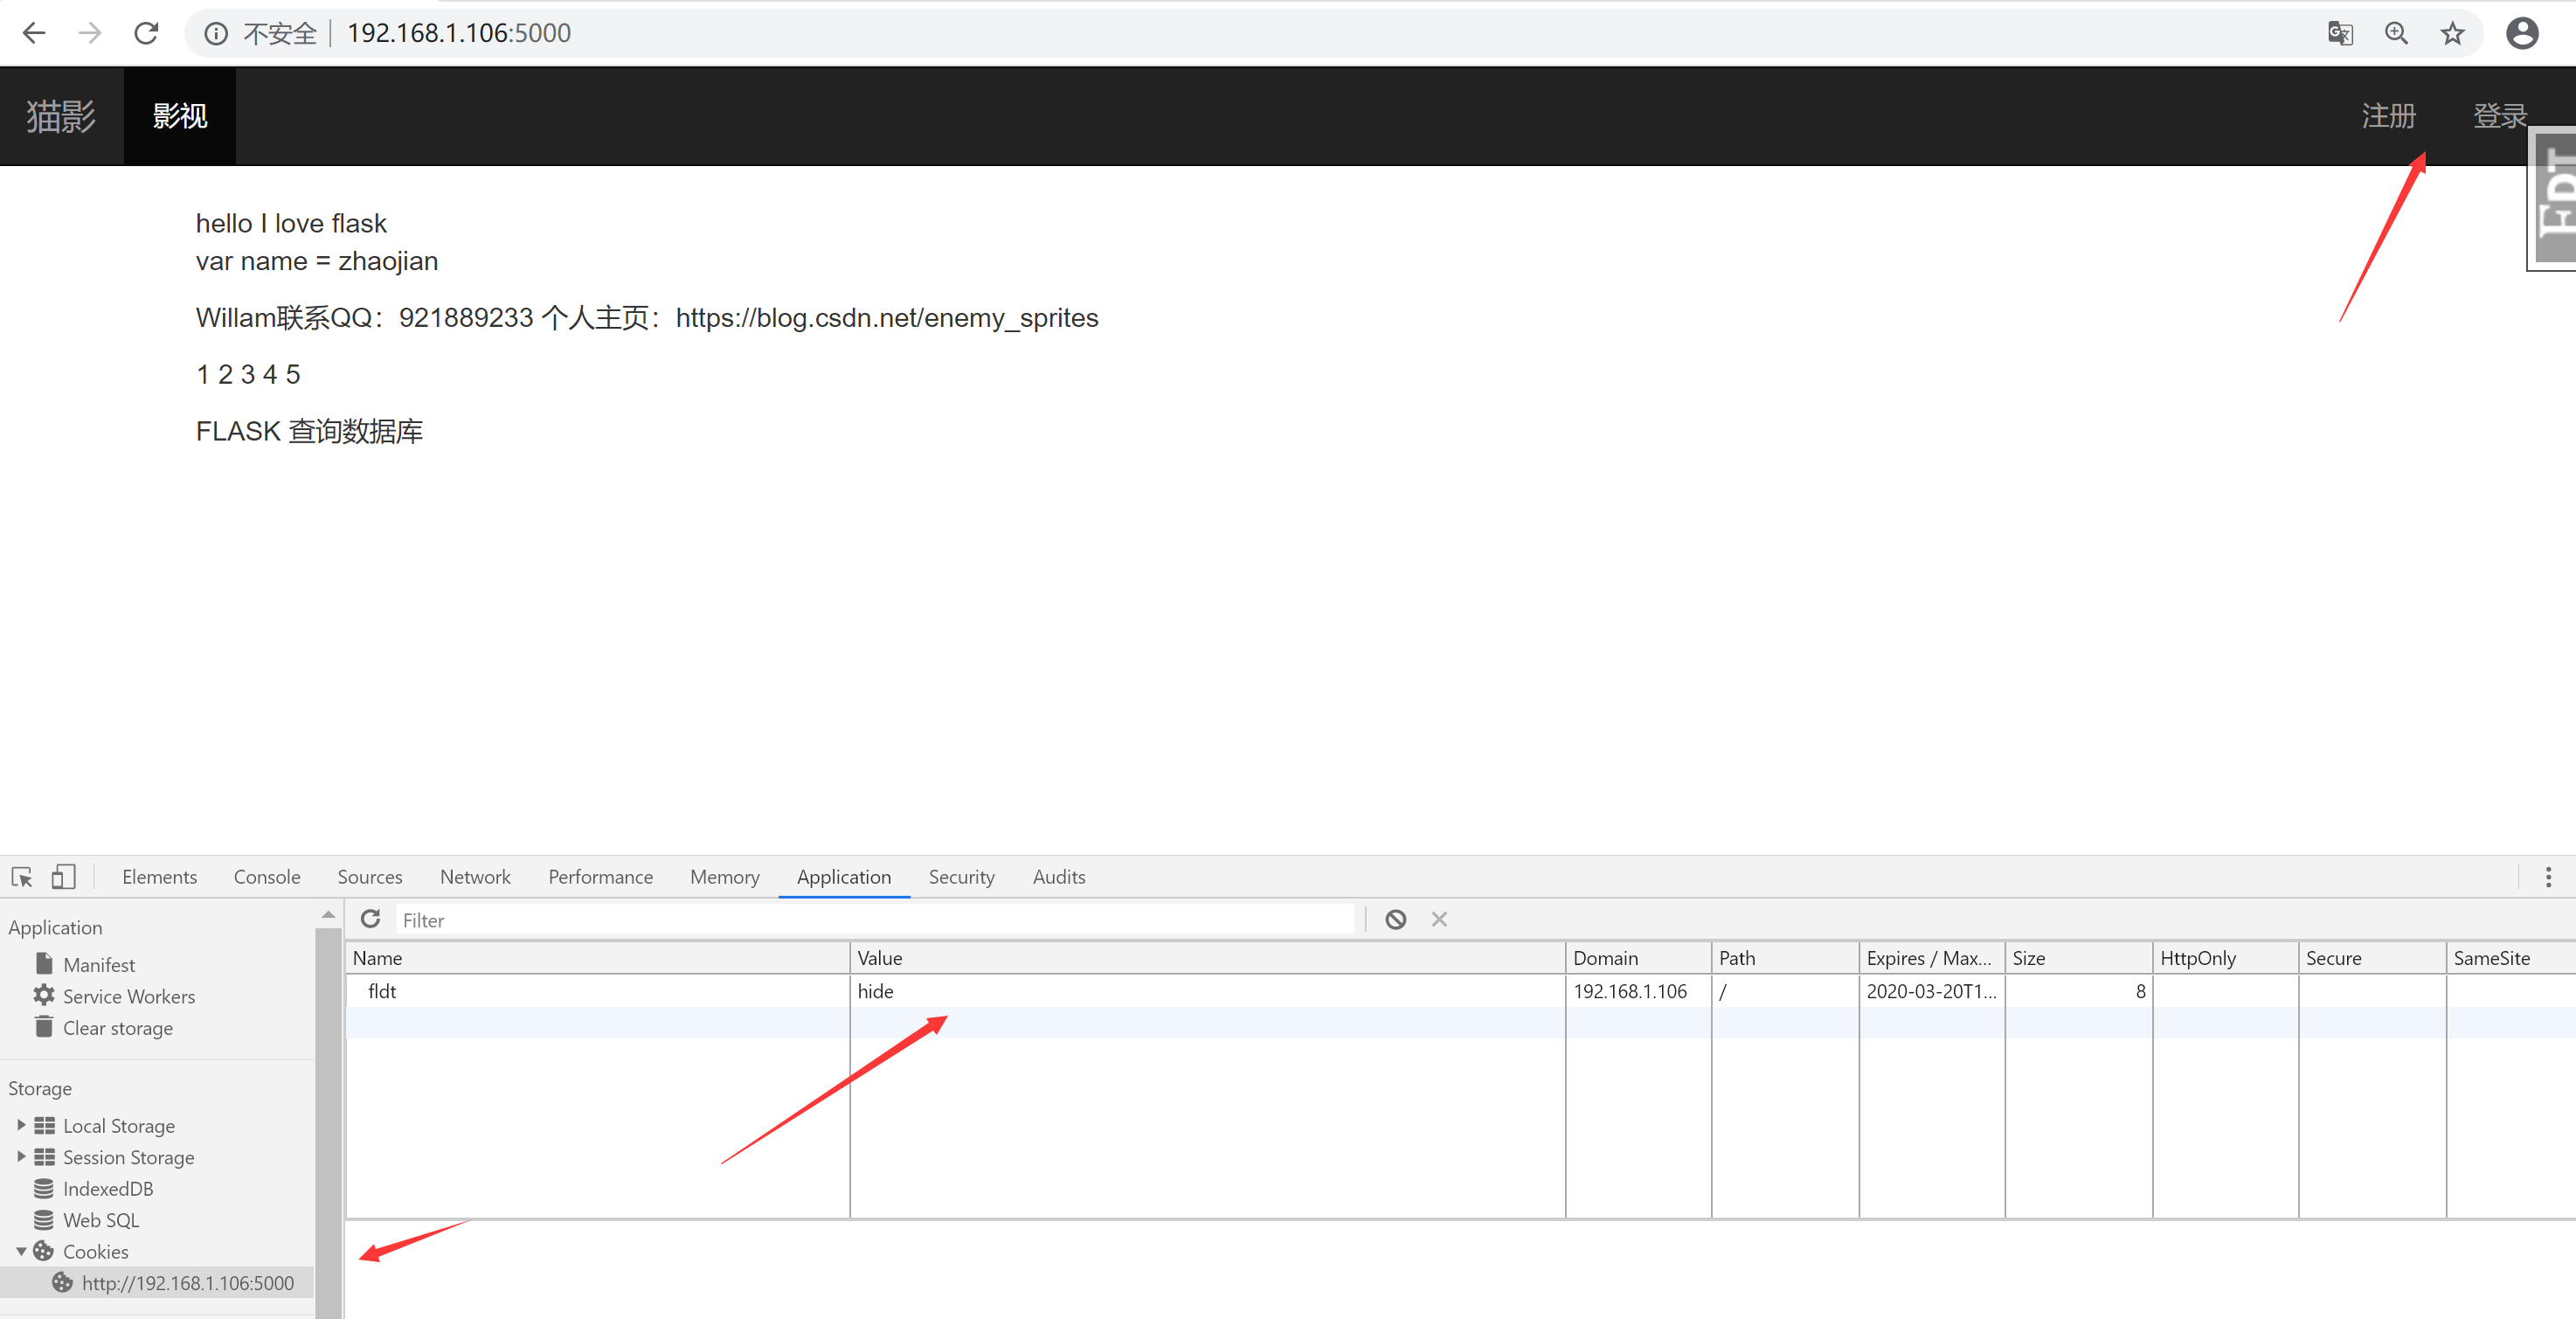The image size is (2576, 1319).
Task: Click the 注册 register link
Action: tap(2388, 116)
